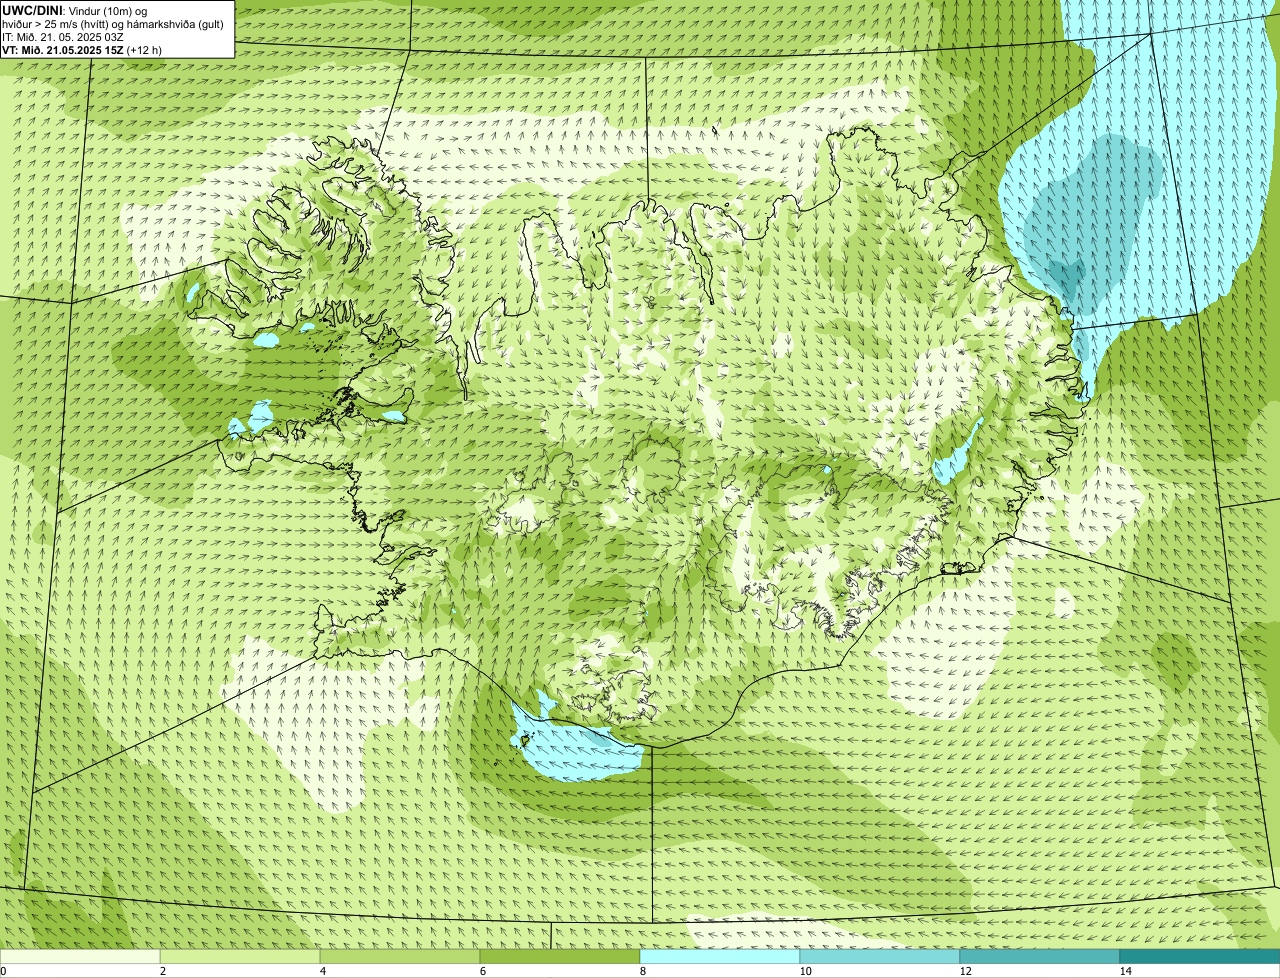This screenshot has height=978, width=1280.
Task: Click the teal 12–14 legend band
Action: (1040, 956)
